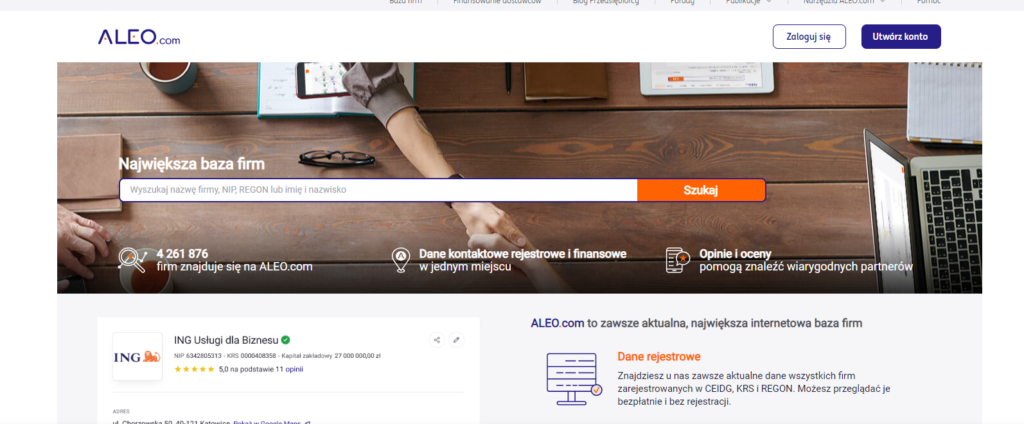This screenshot has width=1024, height=424.
Task: Click the pencil edit icon on ING card
Action: (457, 340)
